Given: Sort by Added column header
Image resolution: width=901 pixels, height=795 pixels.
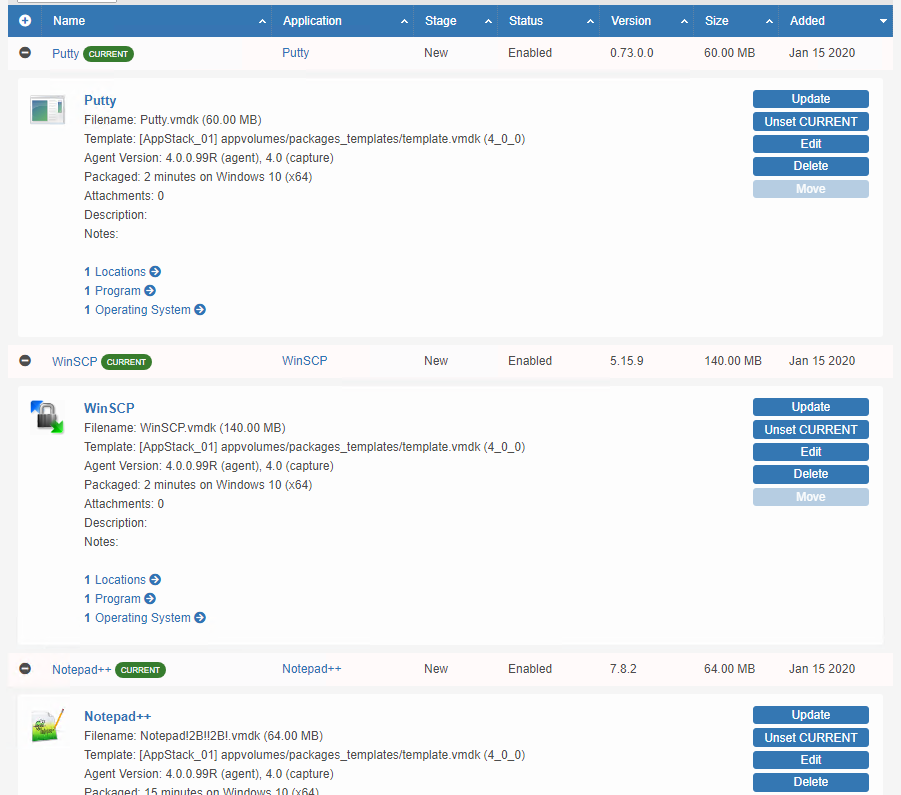Looking at the screenshot, I should [836, 21].
